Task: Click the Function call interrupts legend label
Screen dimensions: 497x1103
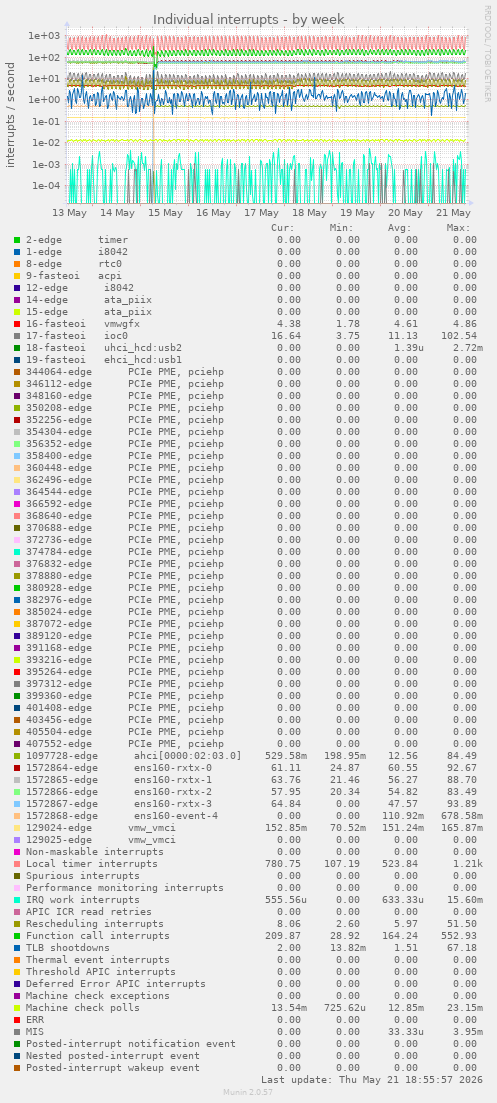Action: [x=98, y=936]
